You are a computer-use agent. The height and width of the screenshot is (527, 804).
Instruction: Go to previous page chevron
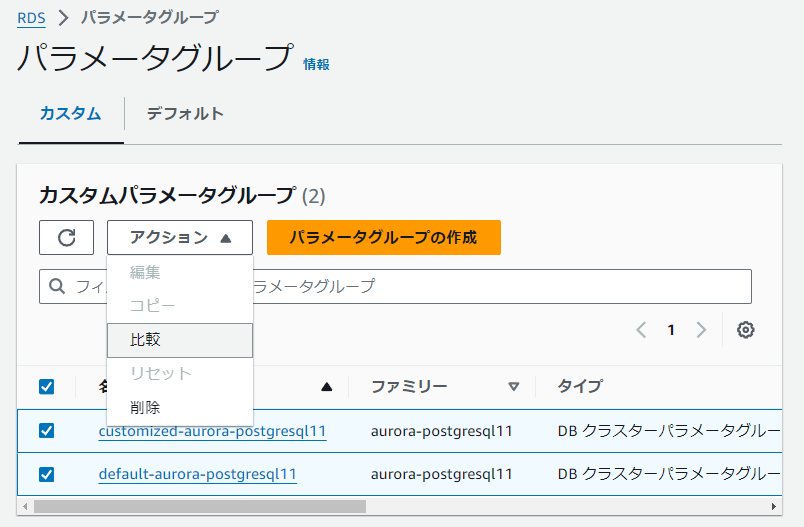click(x=641, y=330)
